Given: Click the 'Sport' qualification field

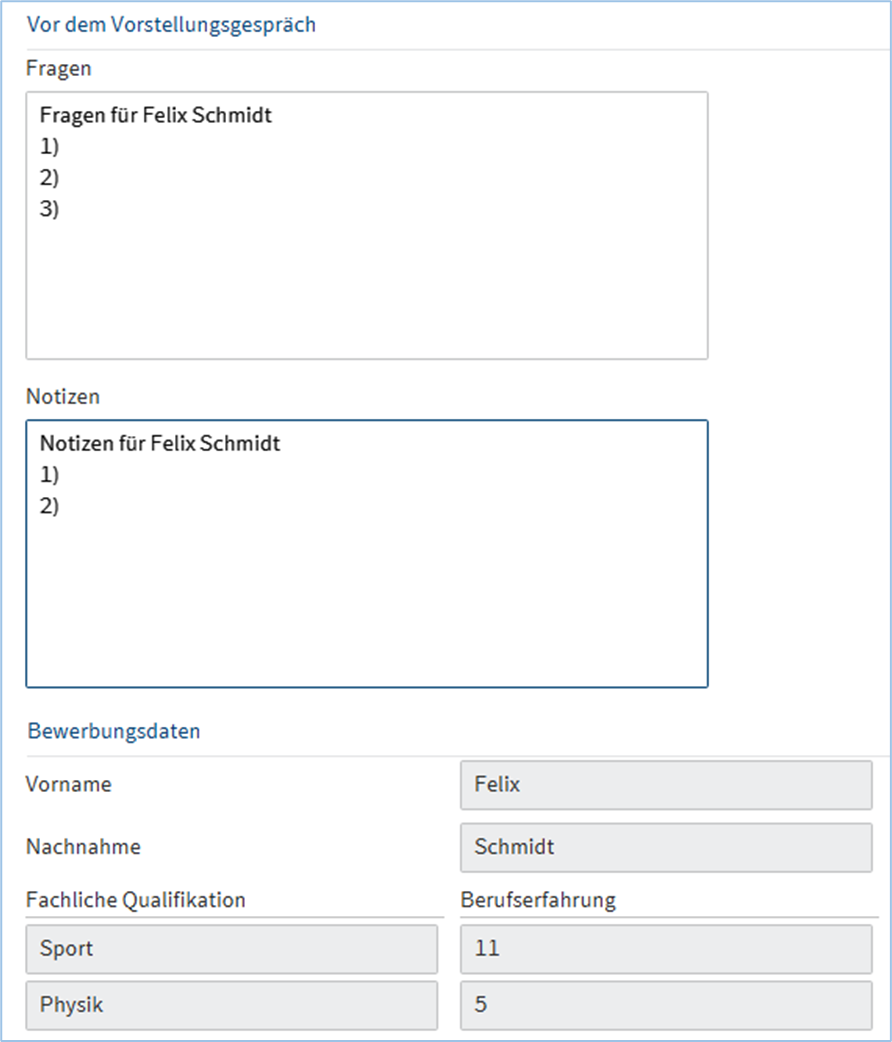Looking at the screenshot, I should (x=231, y=949).
